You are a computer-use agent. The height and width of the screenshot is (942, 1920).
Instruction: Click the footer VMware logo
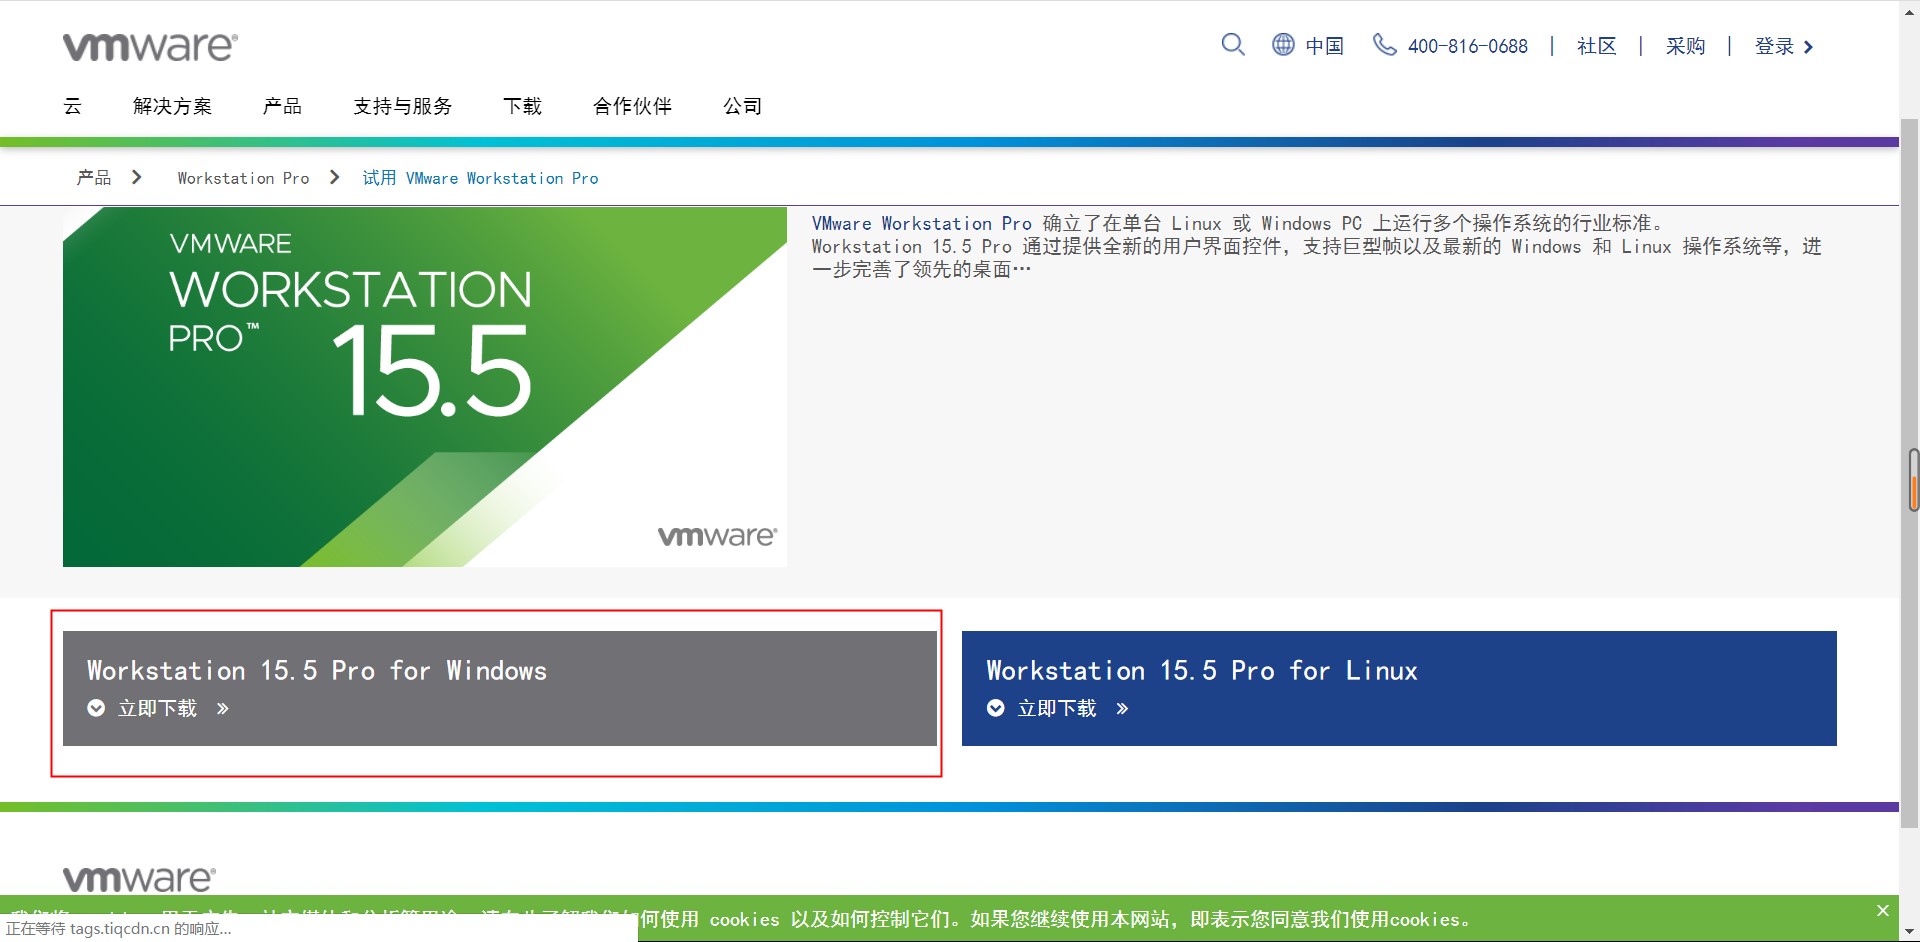139,879
